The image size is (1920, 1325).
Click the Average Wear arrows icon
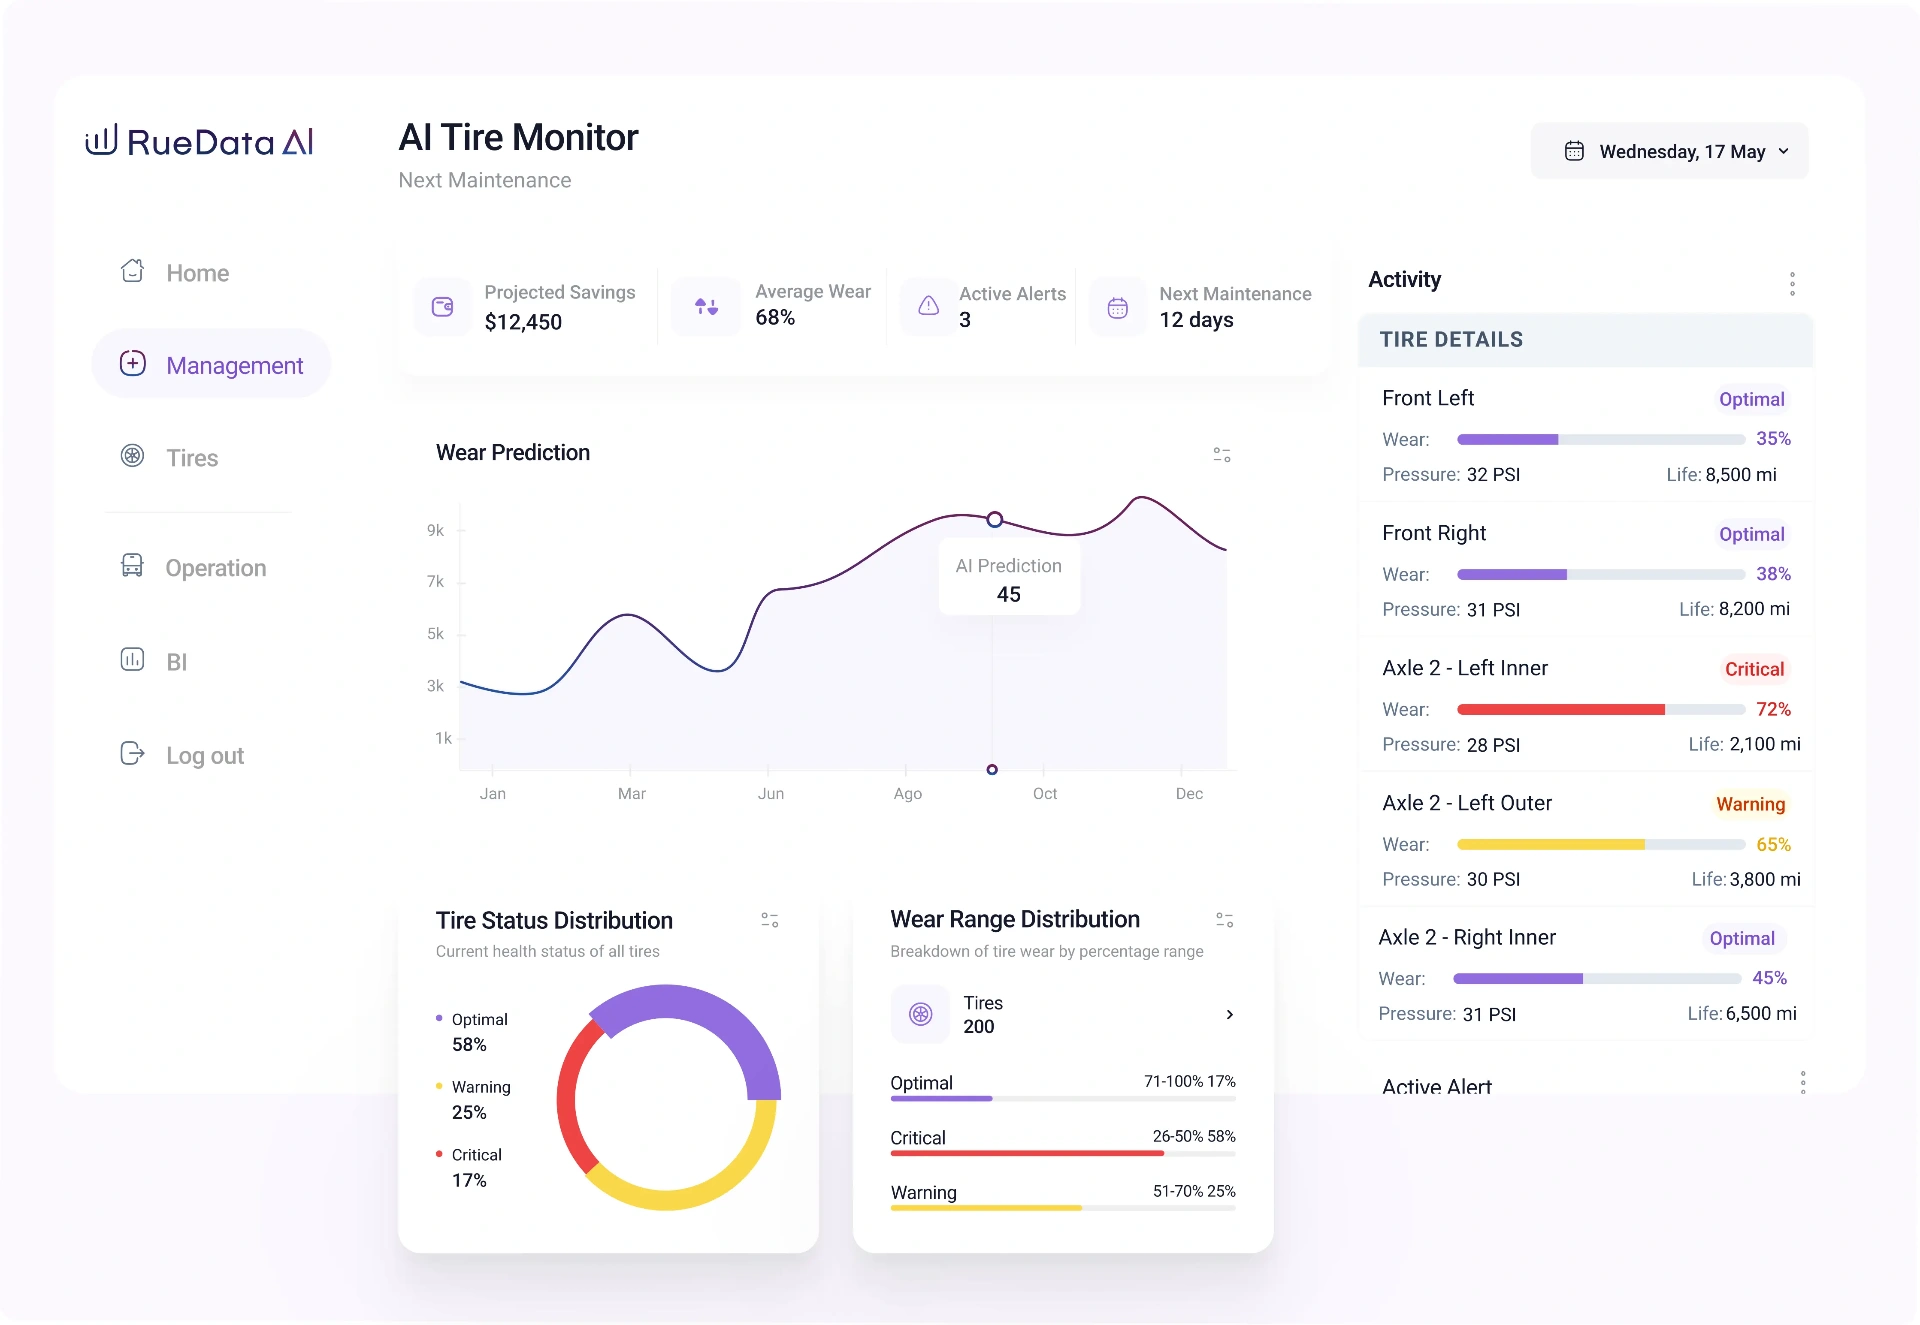706,306
